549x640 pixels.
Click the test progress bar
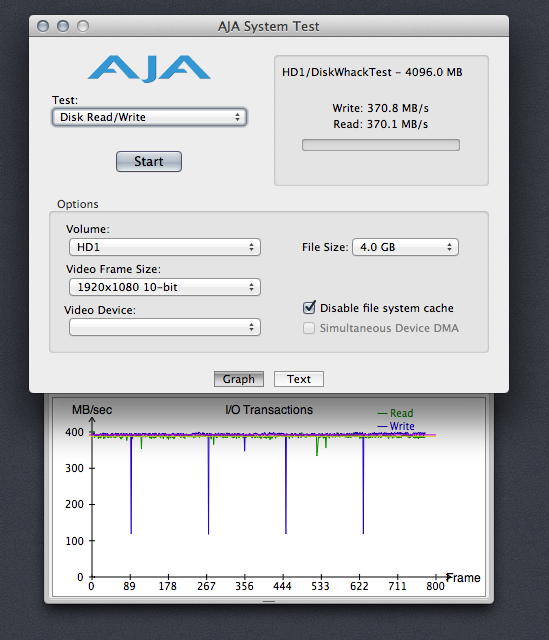381,145
